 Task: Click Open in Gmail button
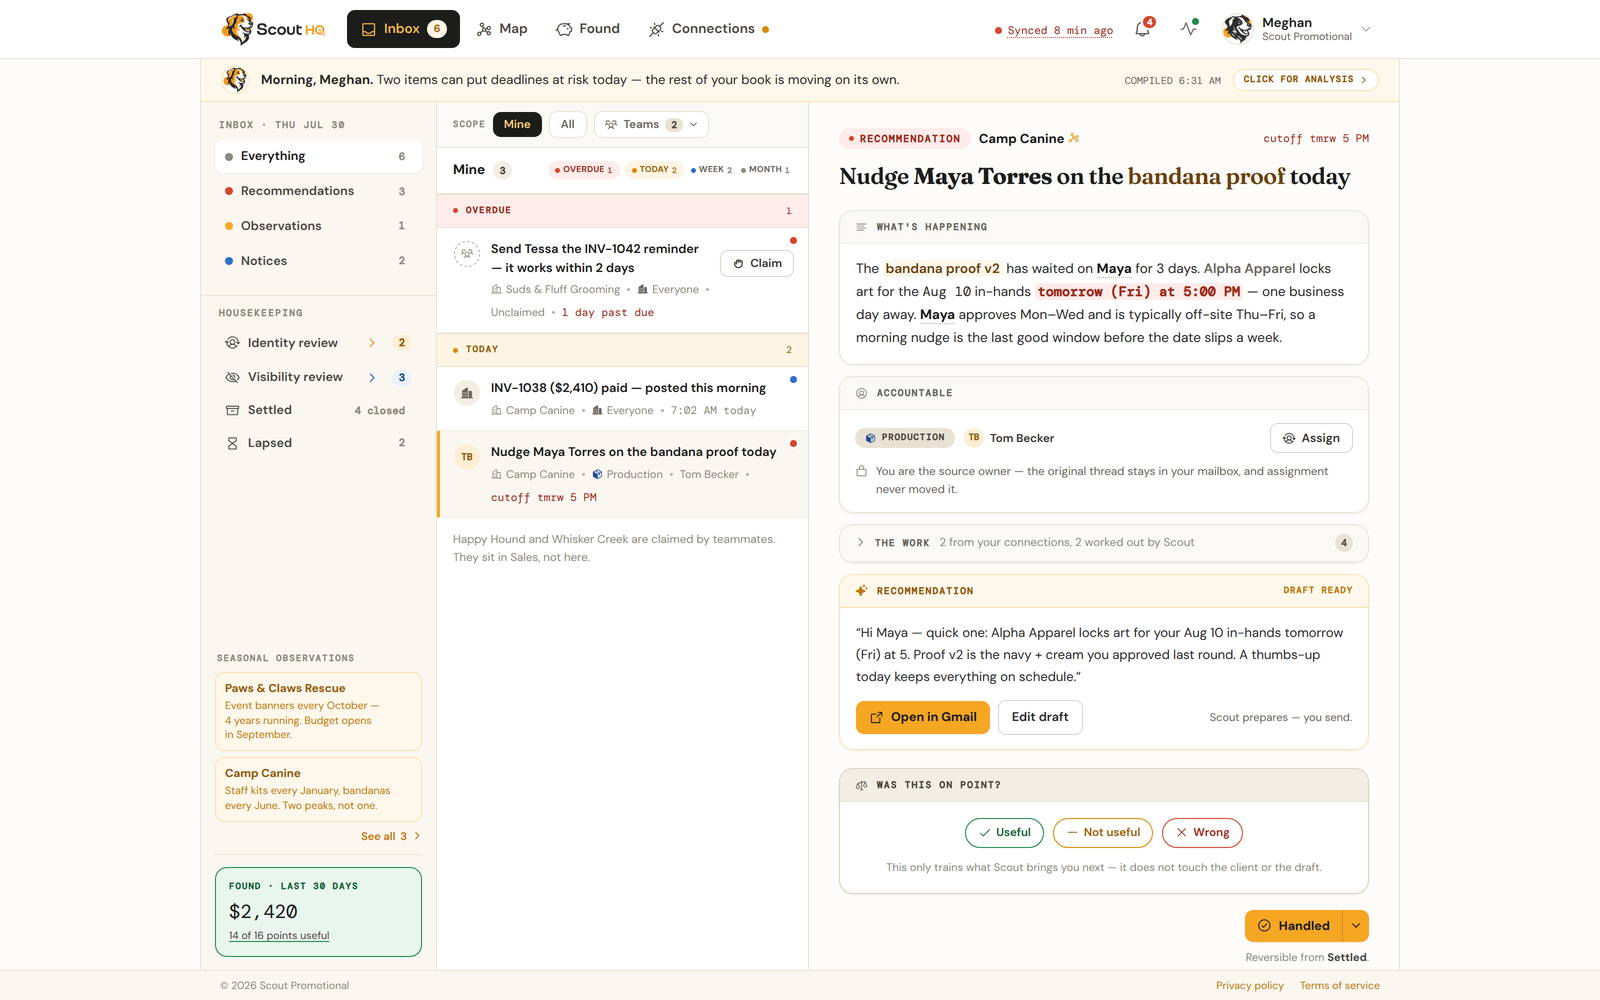coord(922,717)
